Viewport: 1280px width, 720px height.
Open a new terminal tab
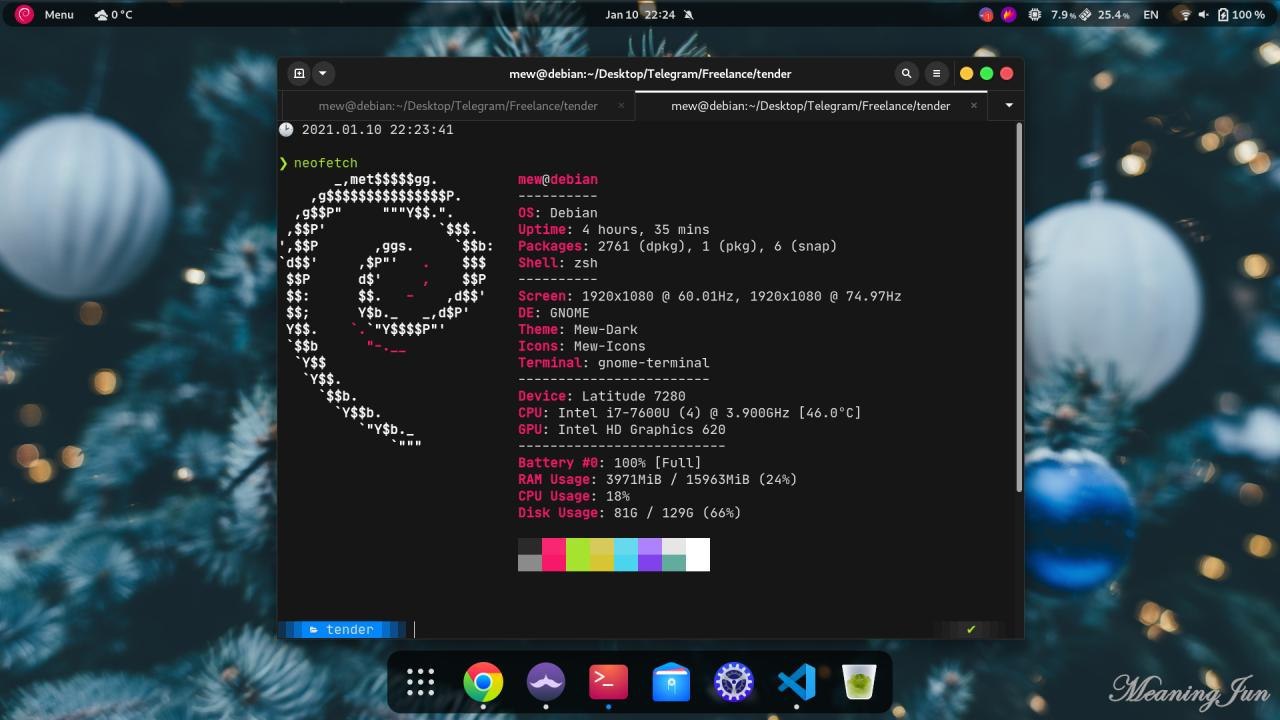[299, 73]
